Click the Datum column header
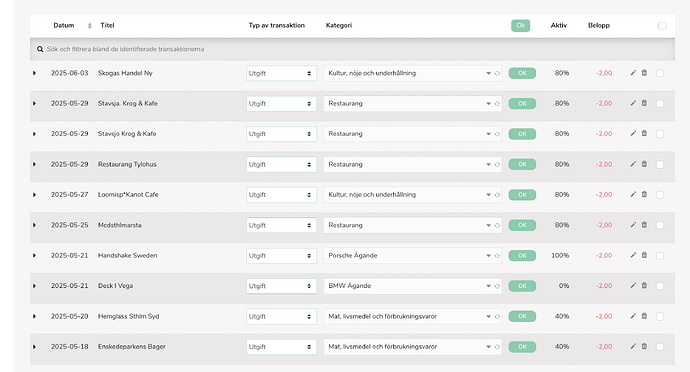This screenshot has height=372, width=690. [x=64, y=26]
